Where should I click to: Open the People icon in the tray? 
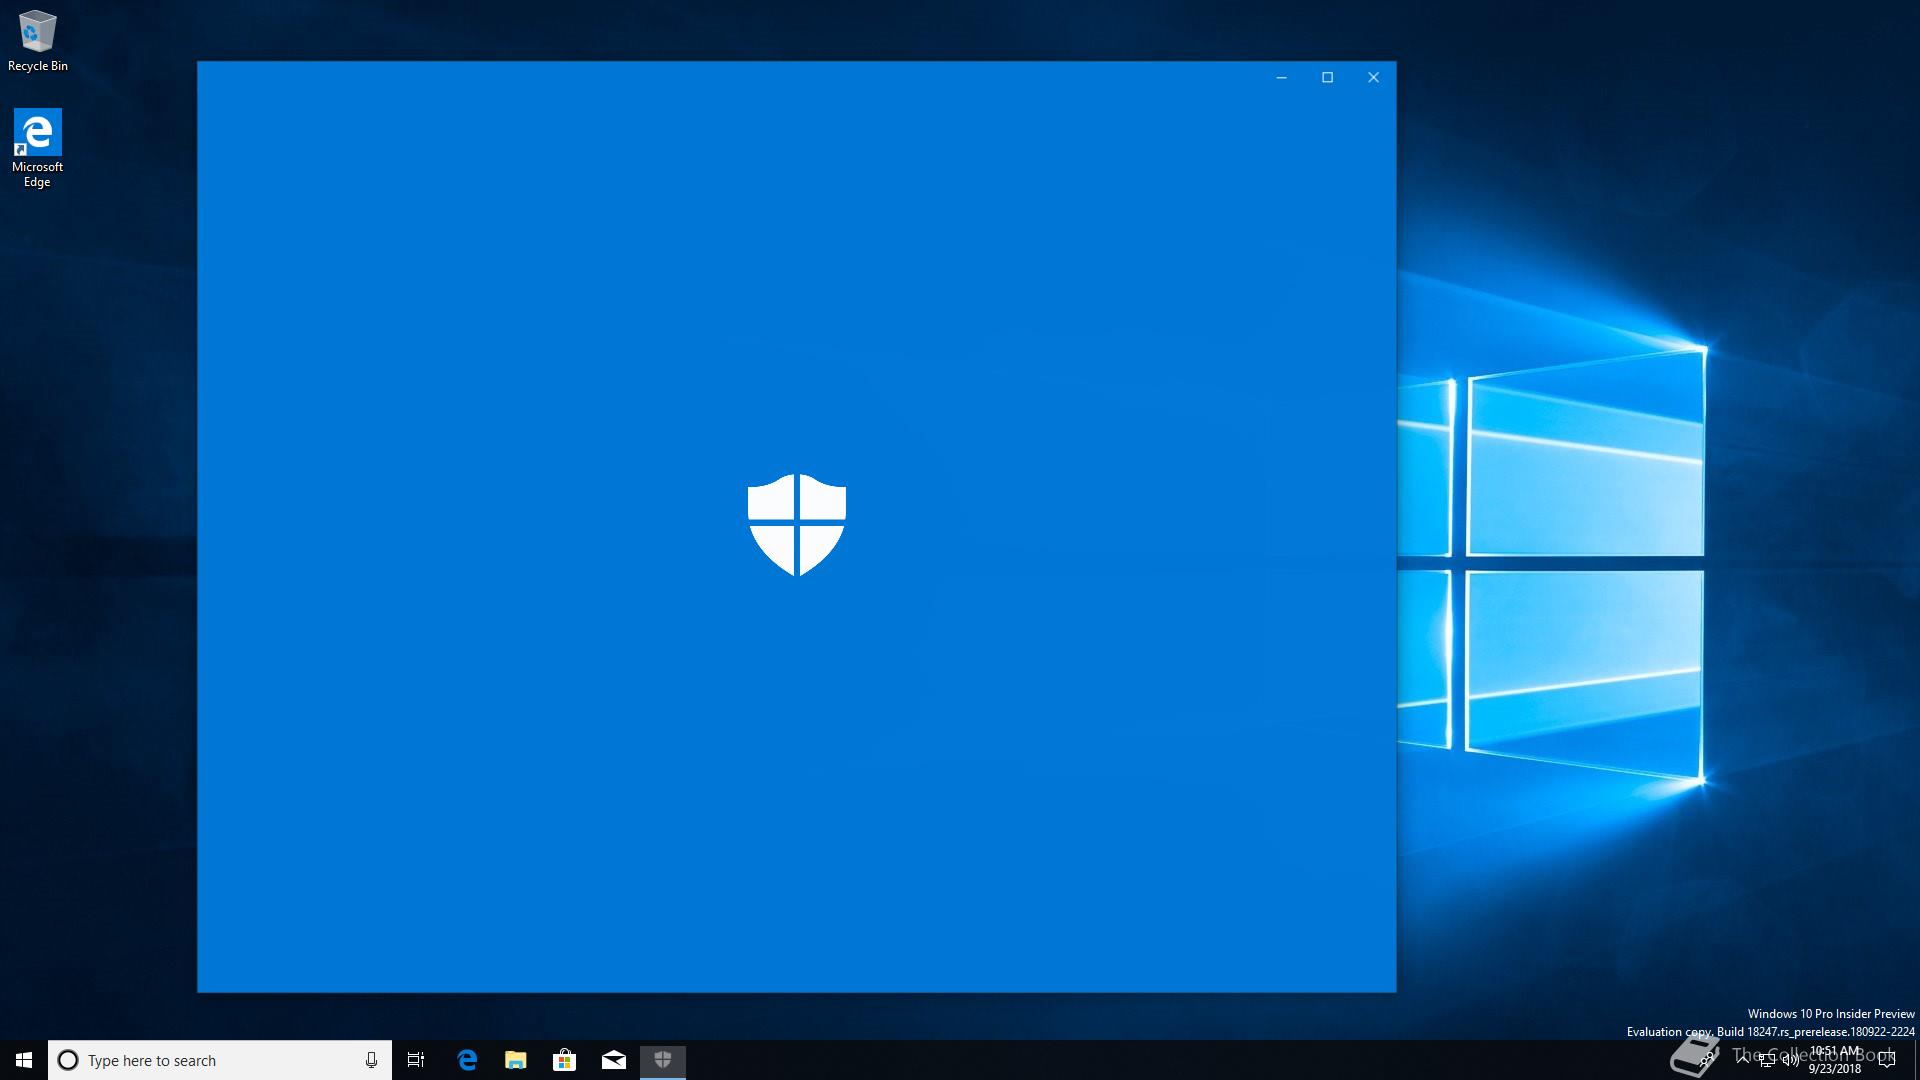click(1708, 1059)
